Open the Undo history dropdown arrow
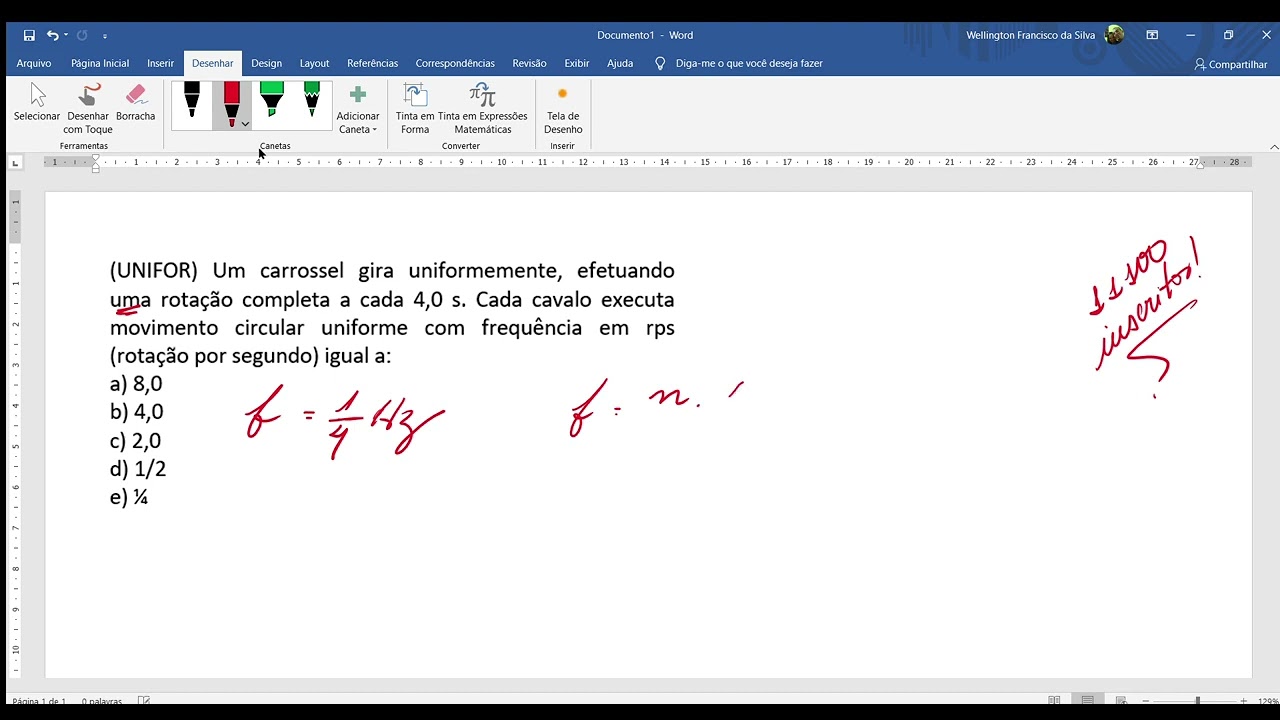Image resolution: width=1280 pixels, height=720 pixels. 66,35
